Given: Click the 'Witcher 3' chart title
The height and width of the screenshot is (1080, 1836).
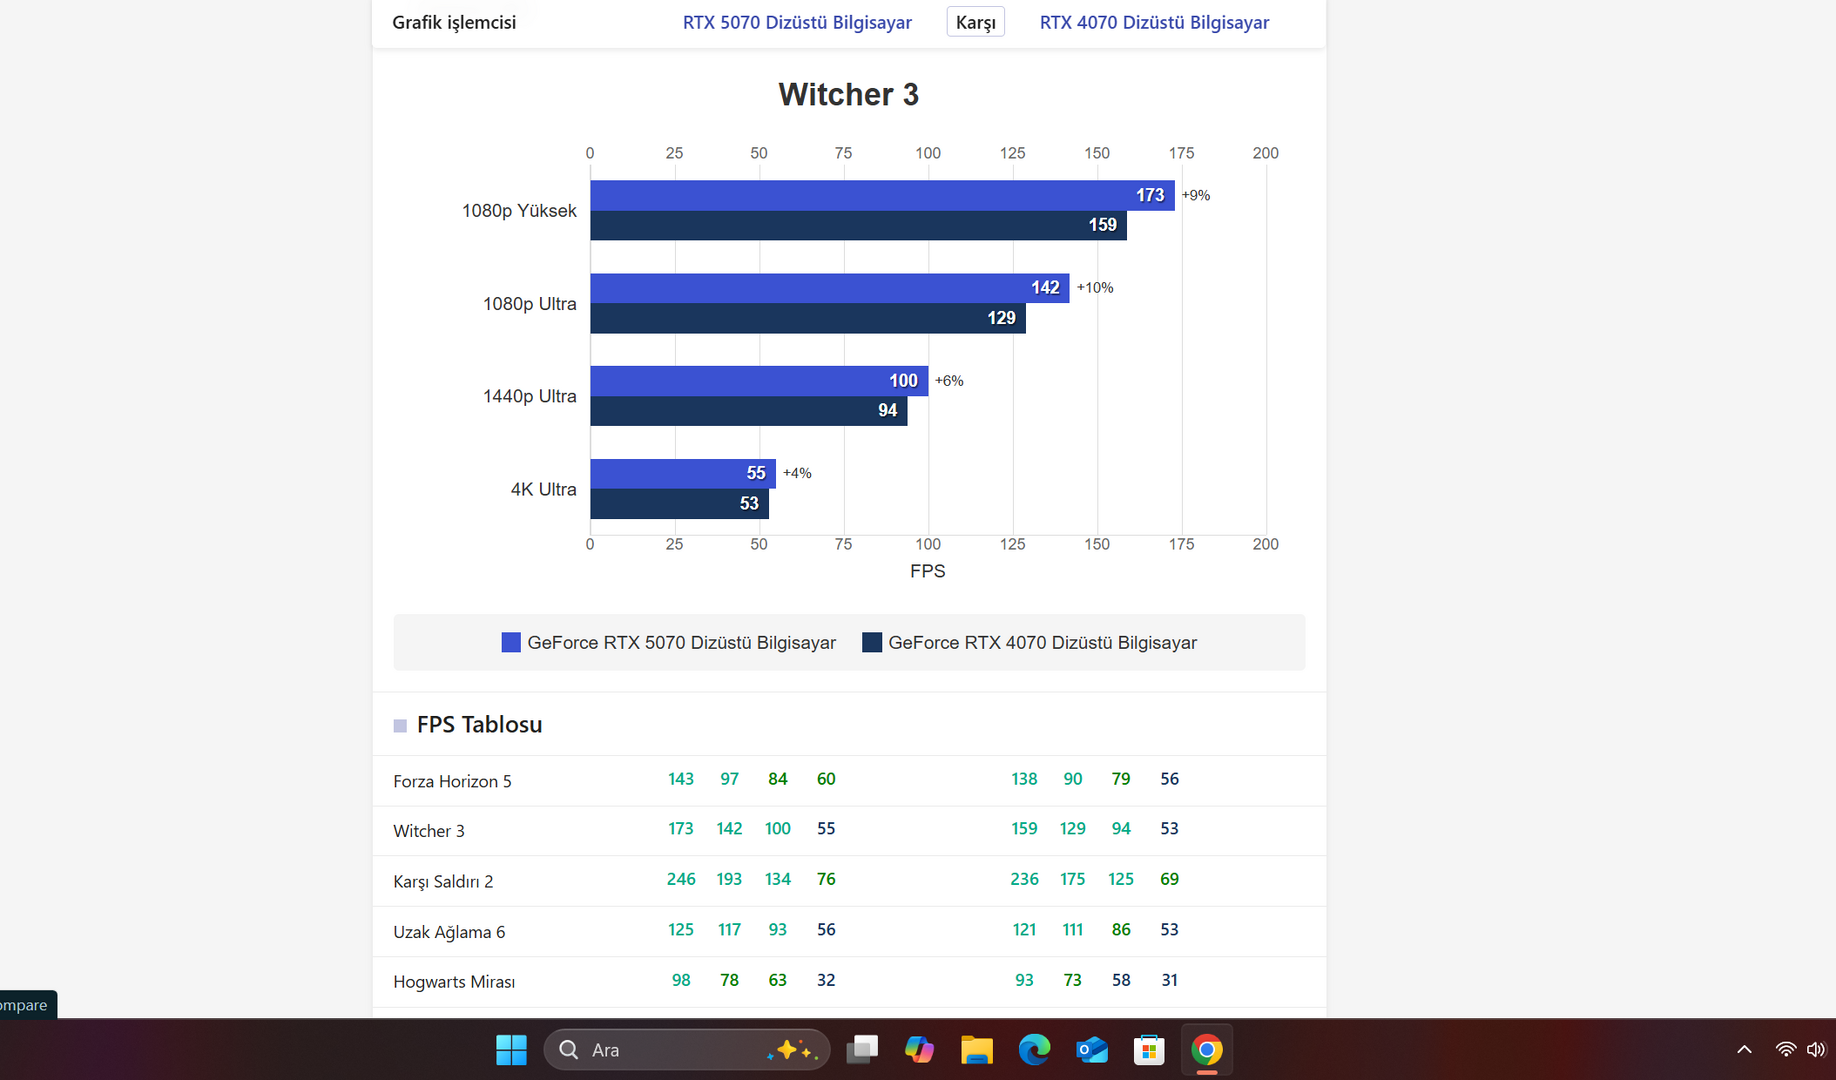Looking at the screenshot, I should click(x=849, y=94).
